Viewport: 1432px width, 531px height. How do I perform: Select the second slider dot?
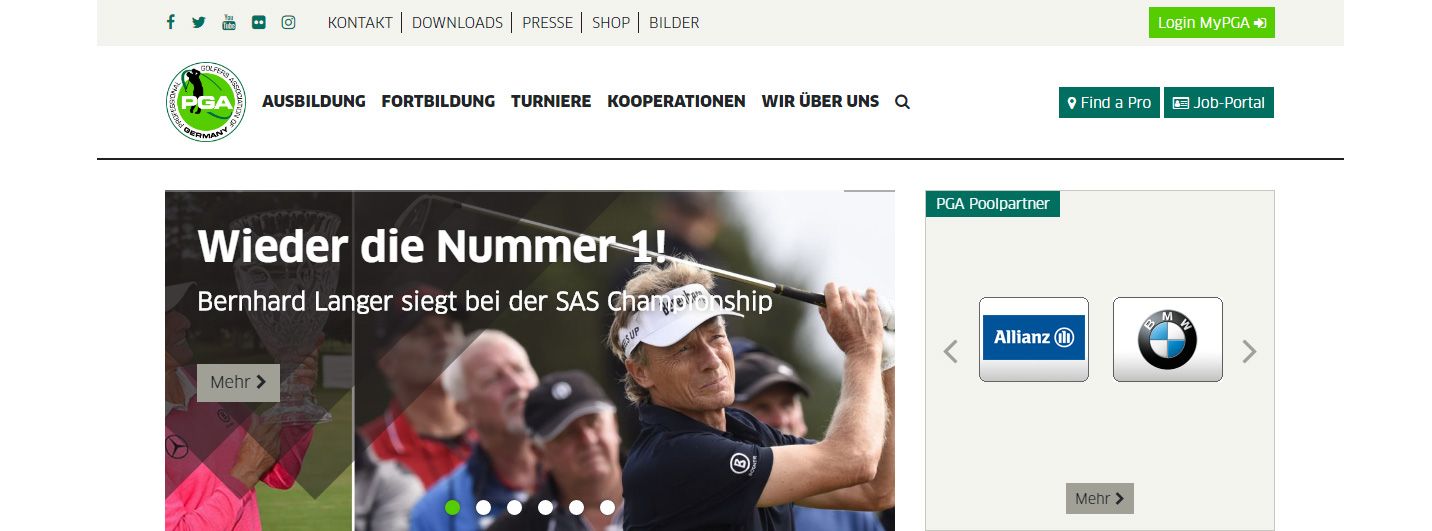coord(483,507)
